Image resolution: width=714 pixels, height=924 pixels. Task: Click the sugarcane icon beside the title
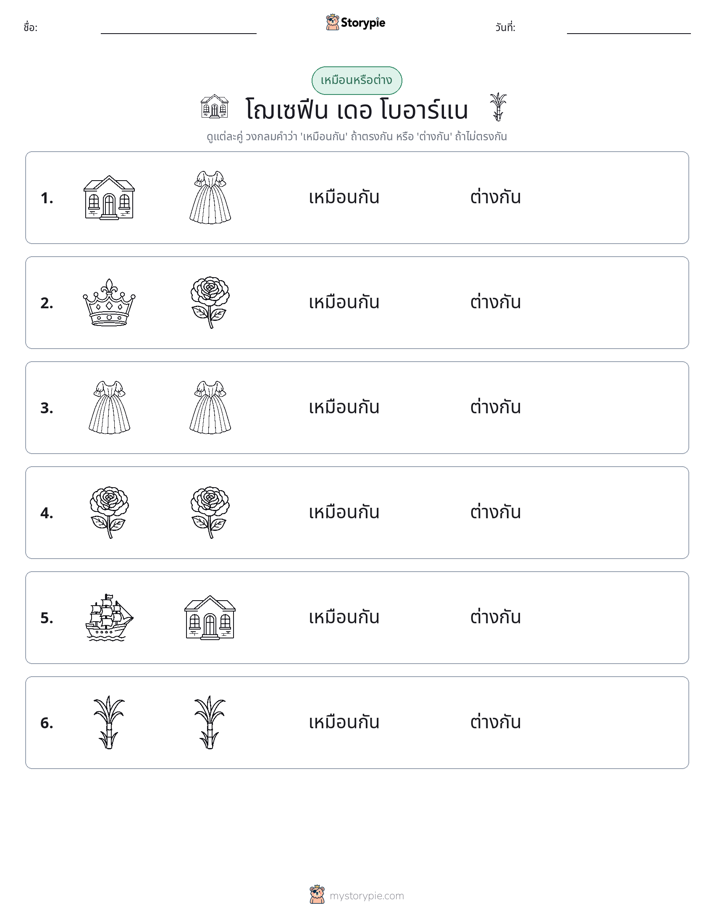pyautogui.click(x=498, y=107)
